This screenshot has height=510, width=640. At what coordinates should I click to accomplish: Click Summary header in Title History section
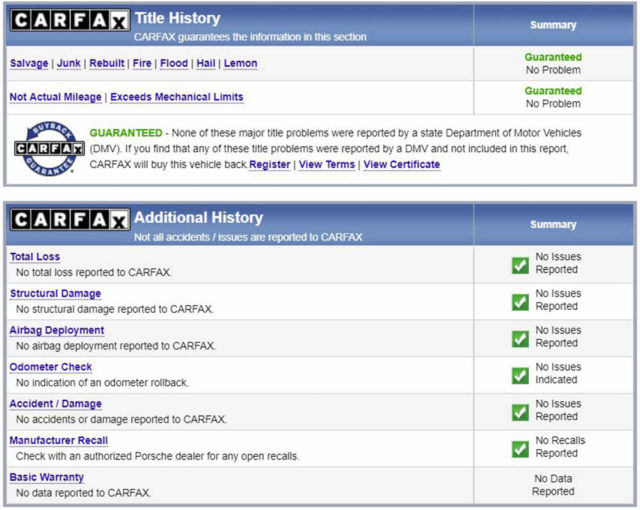click(553, 25)
